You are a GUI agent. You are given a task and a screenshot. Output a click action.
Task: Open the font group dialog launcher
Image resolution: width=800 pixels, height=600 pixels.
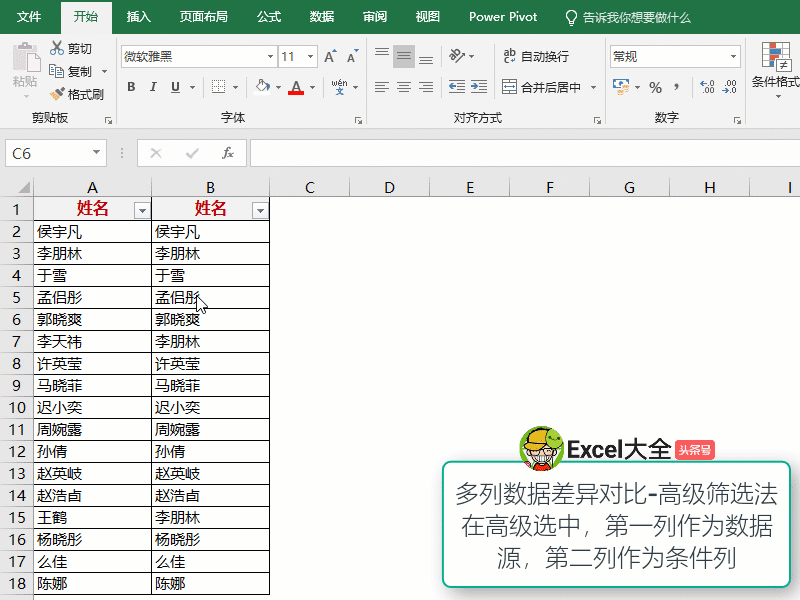tap(358, 120)
